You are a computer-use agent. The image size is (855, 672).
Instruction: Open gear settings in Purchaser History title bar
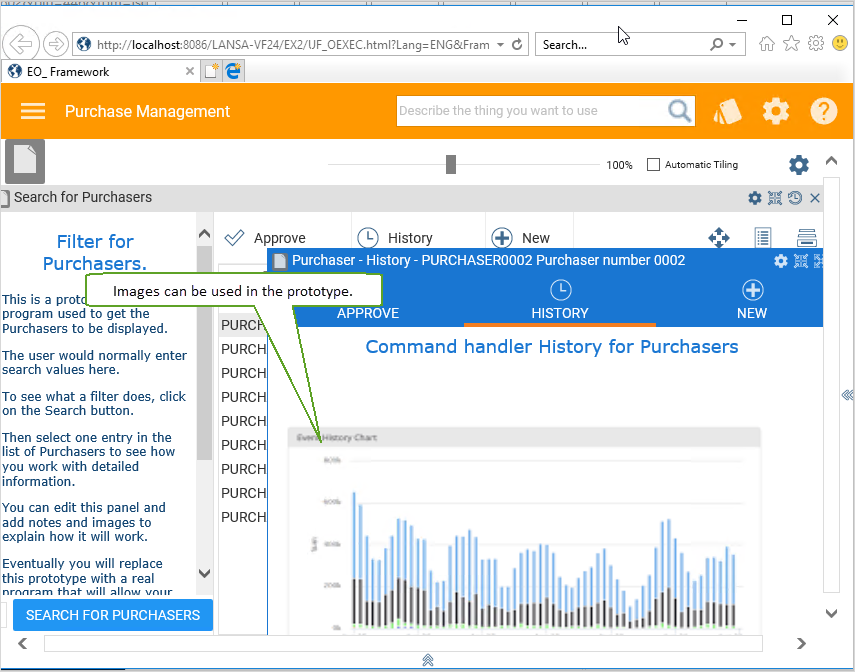pos(781,261)
